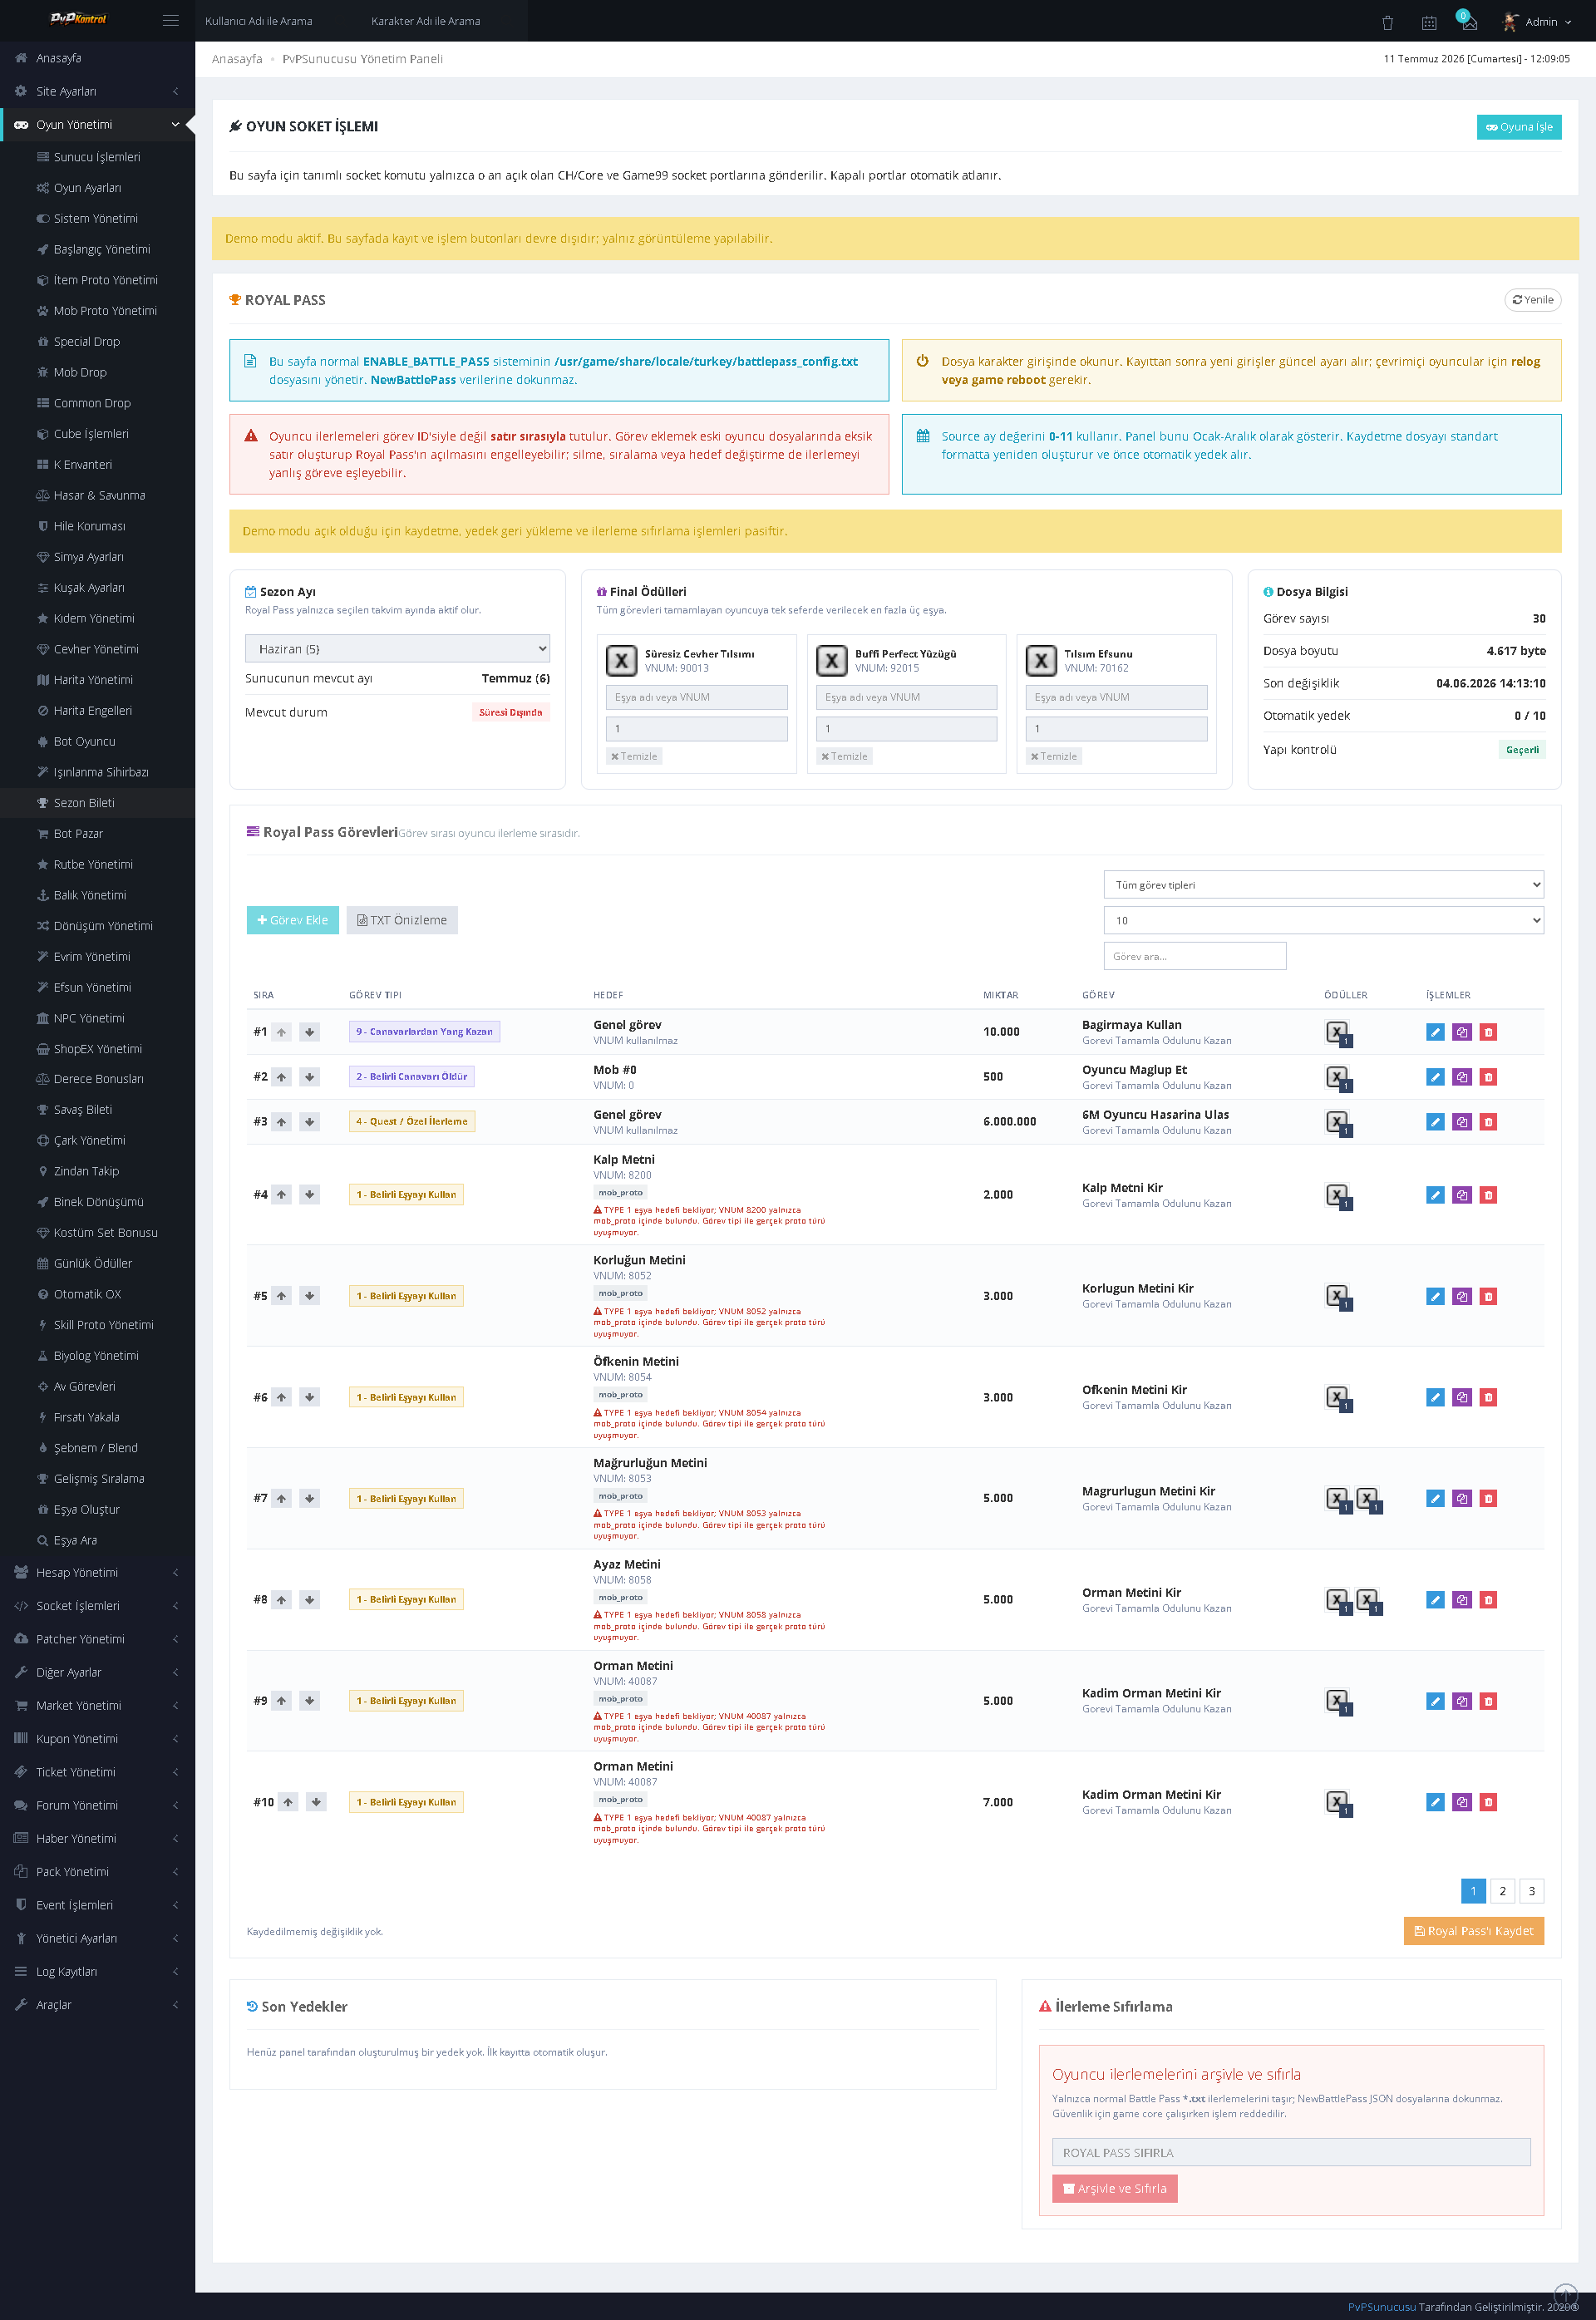Focus quantity field under Tılsım Efsunu
This screenshot has width=1596, height=2320.
(x=1116, y=729)
